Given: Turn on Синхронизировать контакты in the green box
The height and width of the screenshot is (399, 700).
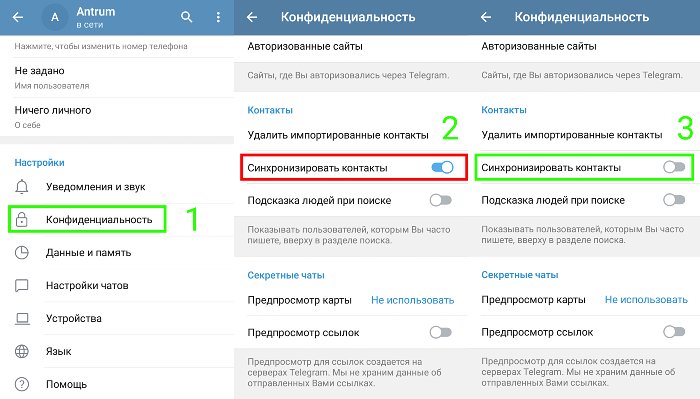Looking at the screenshot, I should coord(674,167).
